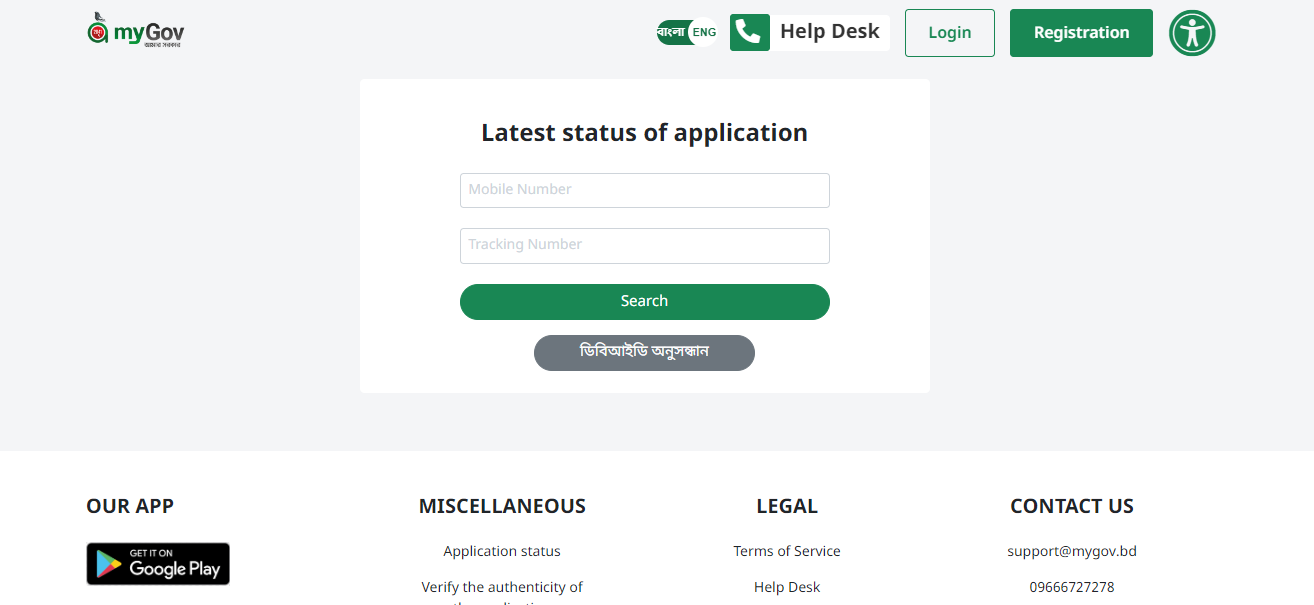Open the Help Desk footer link
1314x605 pixels.
click(787, 586)
